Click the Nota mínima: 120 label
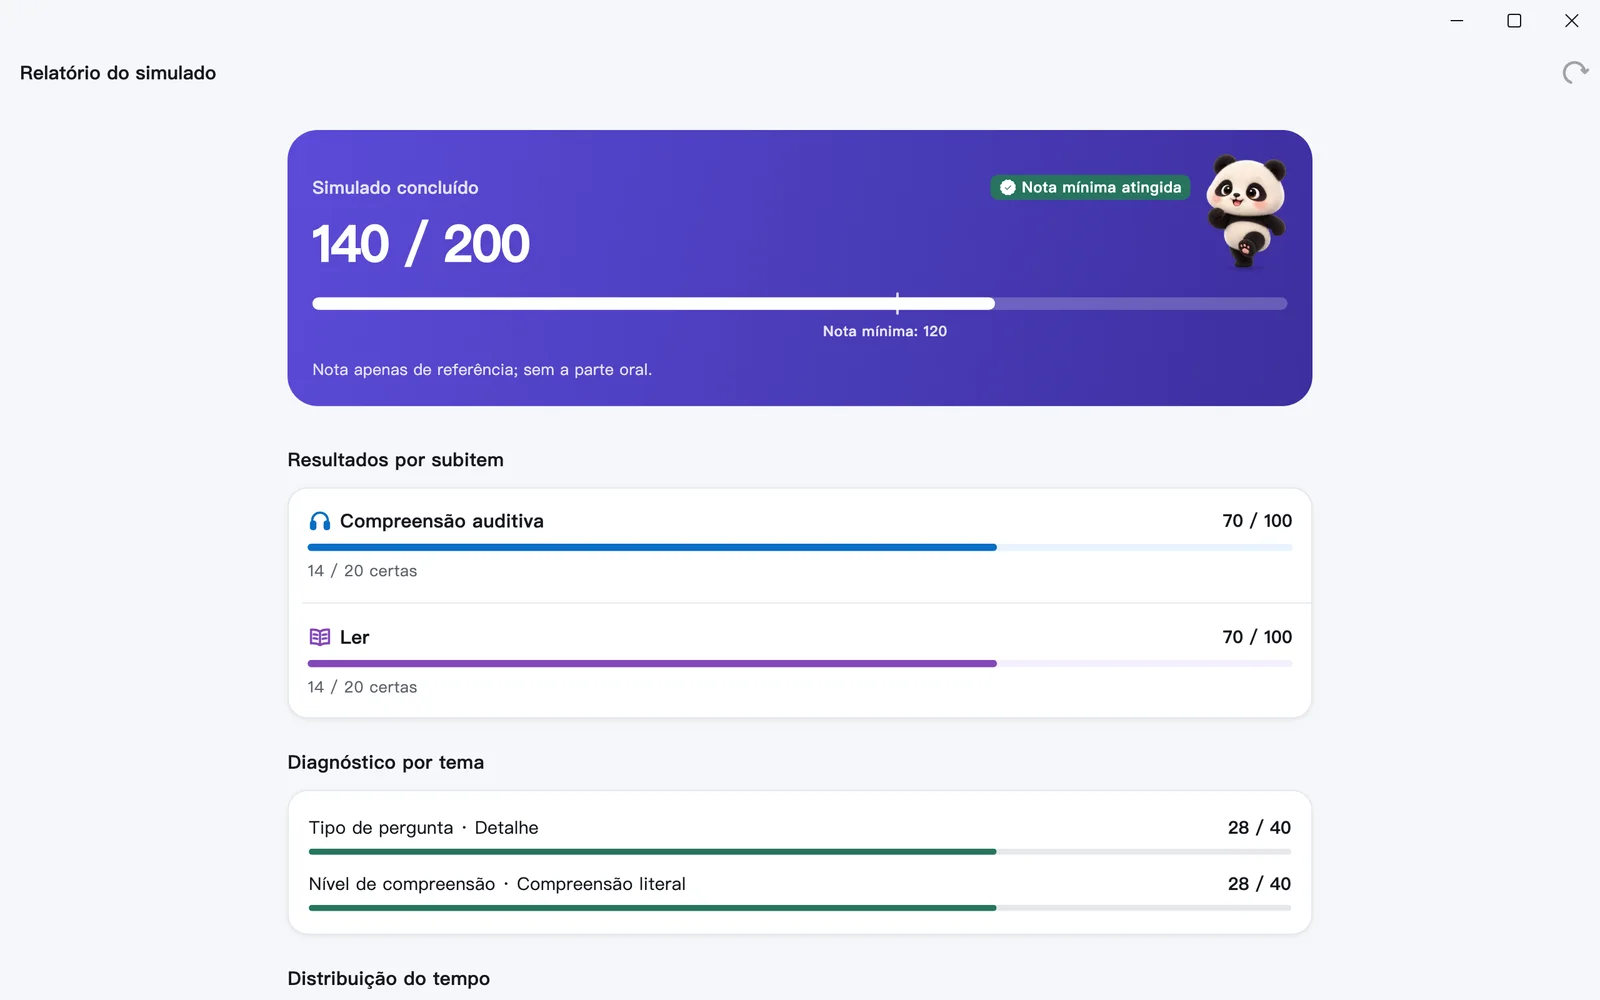This screenshot has width=1600, height=1000. click(884, 331)
